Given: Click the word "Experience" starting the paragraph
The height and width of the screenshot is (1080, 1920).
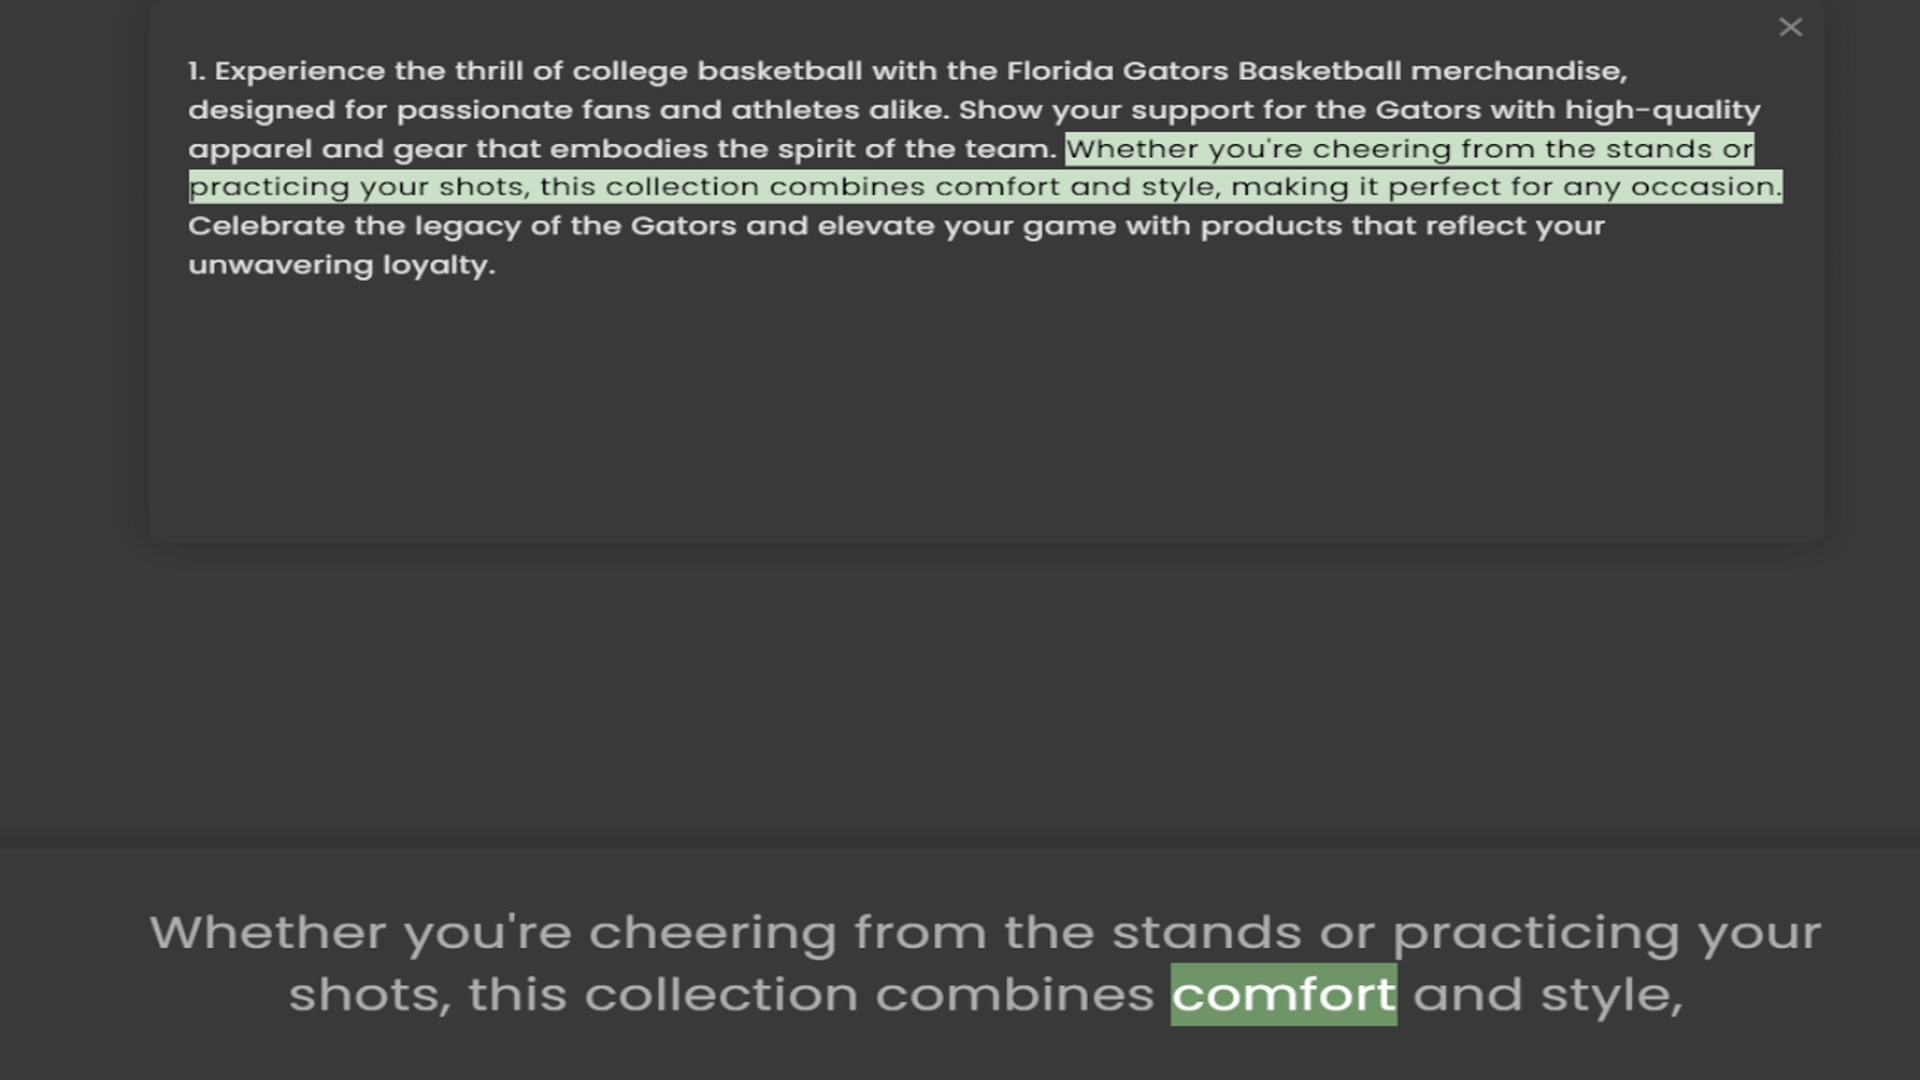Looking at the screenshot, I should 299,72.
